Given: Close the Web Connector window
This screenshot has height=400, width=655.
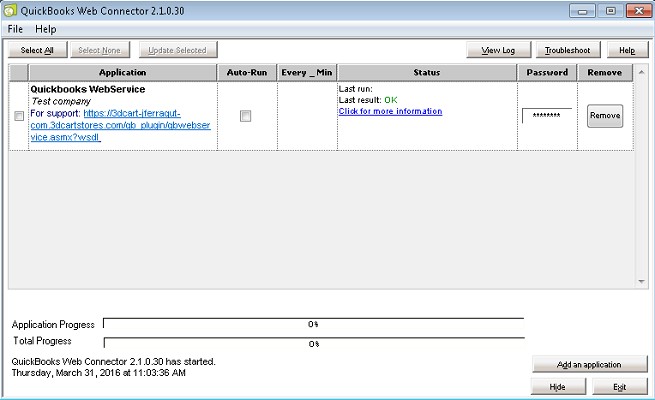Looking at the screenshot, I should (x=639, y=11).
